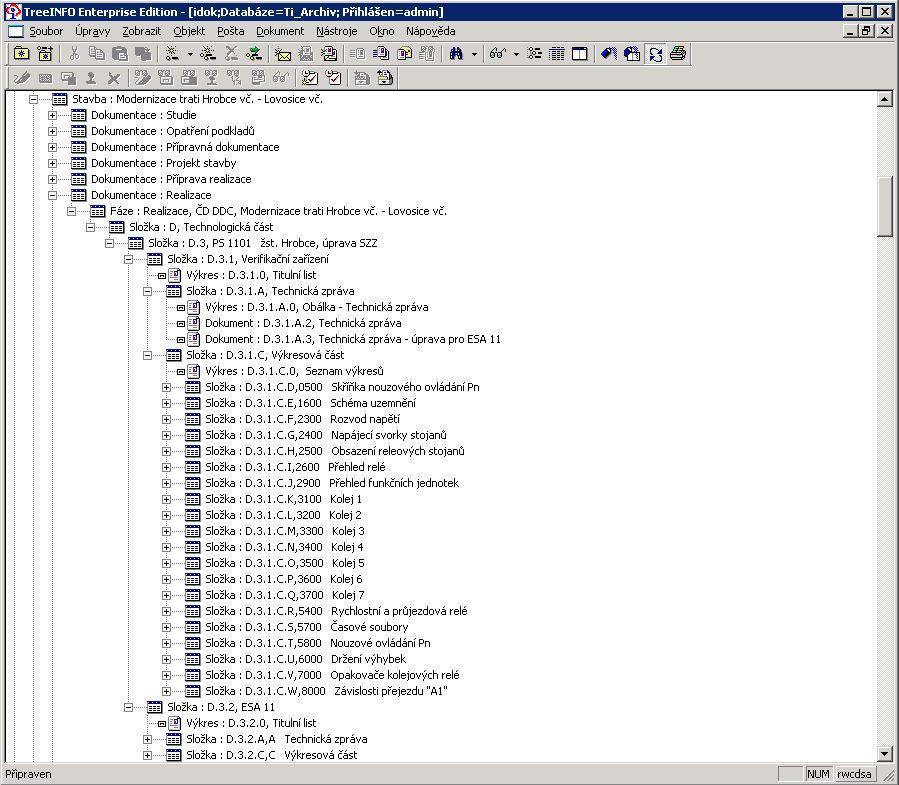This screenshot has height=785, width=899.
Task: Open dropdown arrow next to binoculars
Action: [x=474, y=54]
